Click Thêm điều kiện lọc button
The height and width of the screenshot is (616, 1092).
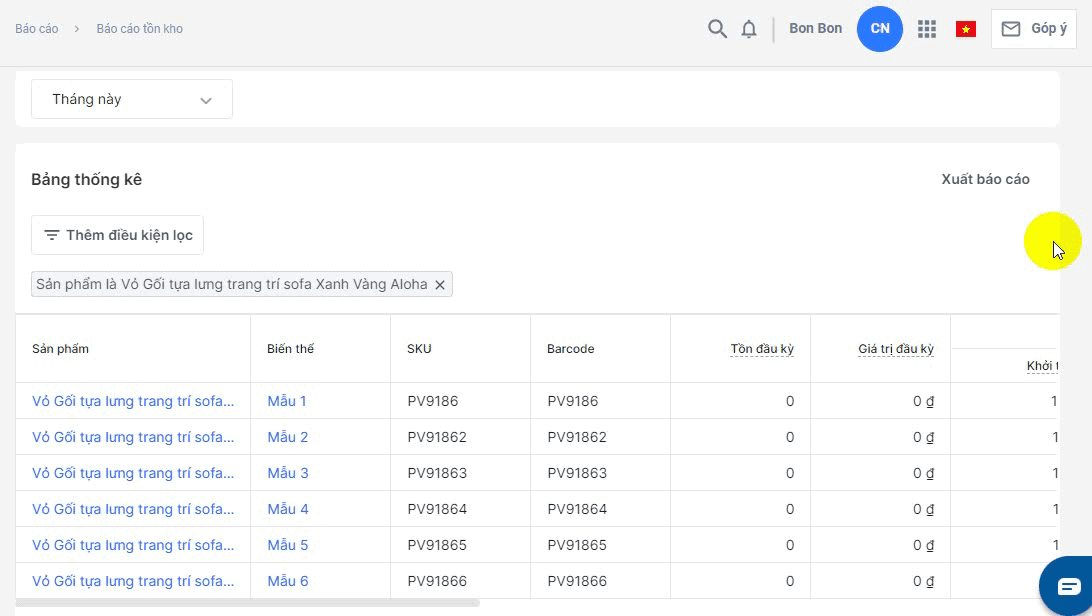coord(118,235)
